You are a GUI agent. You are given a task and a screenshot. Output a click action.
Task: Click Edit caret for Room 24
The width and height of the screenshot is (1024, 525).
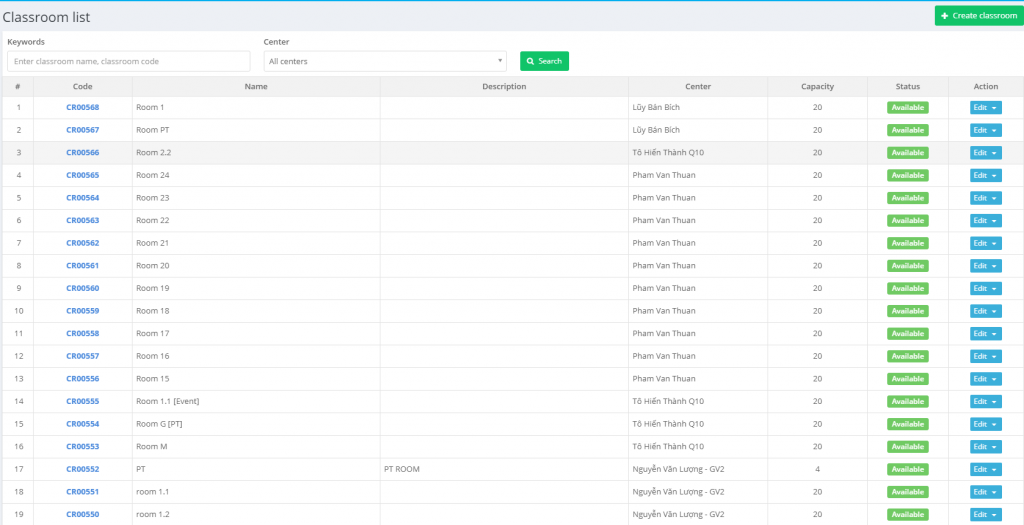pos(995,175)
